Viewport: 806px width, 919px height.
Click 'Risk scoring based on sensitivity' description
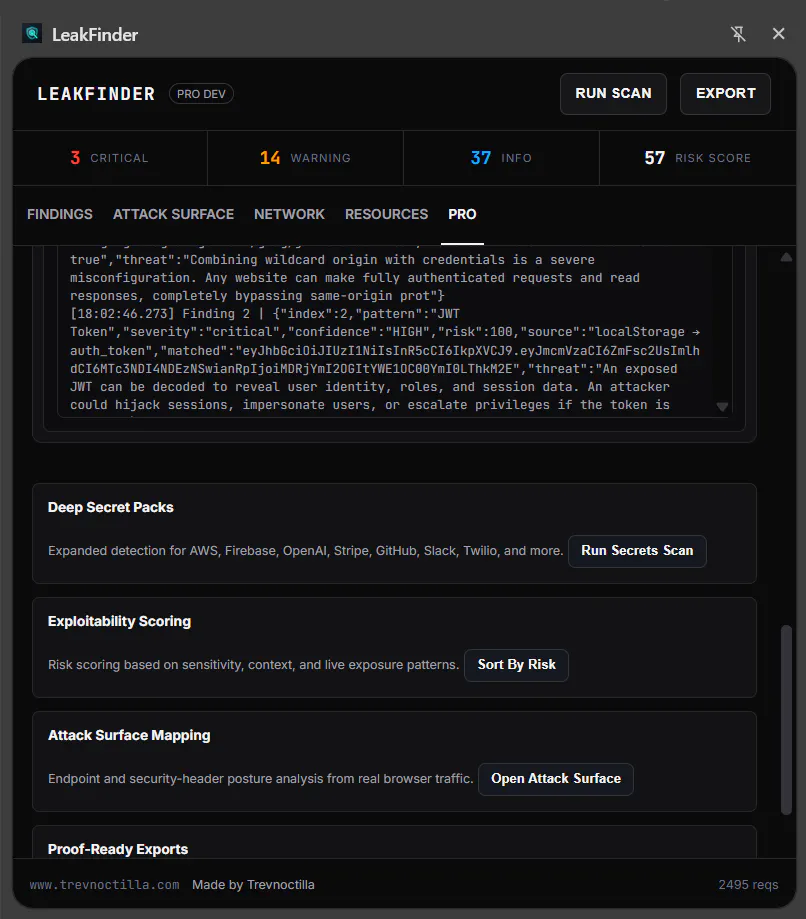click(x=253, y=665)
